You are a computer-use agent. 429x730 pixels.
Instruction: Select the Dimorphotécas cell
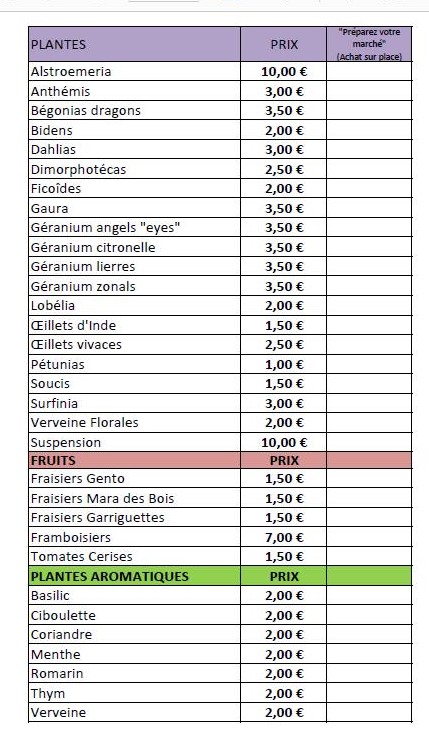(135, 169)
